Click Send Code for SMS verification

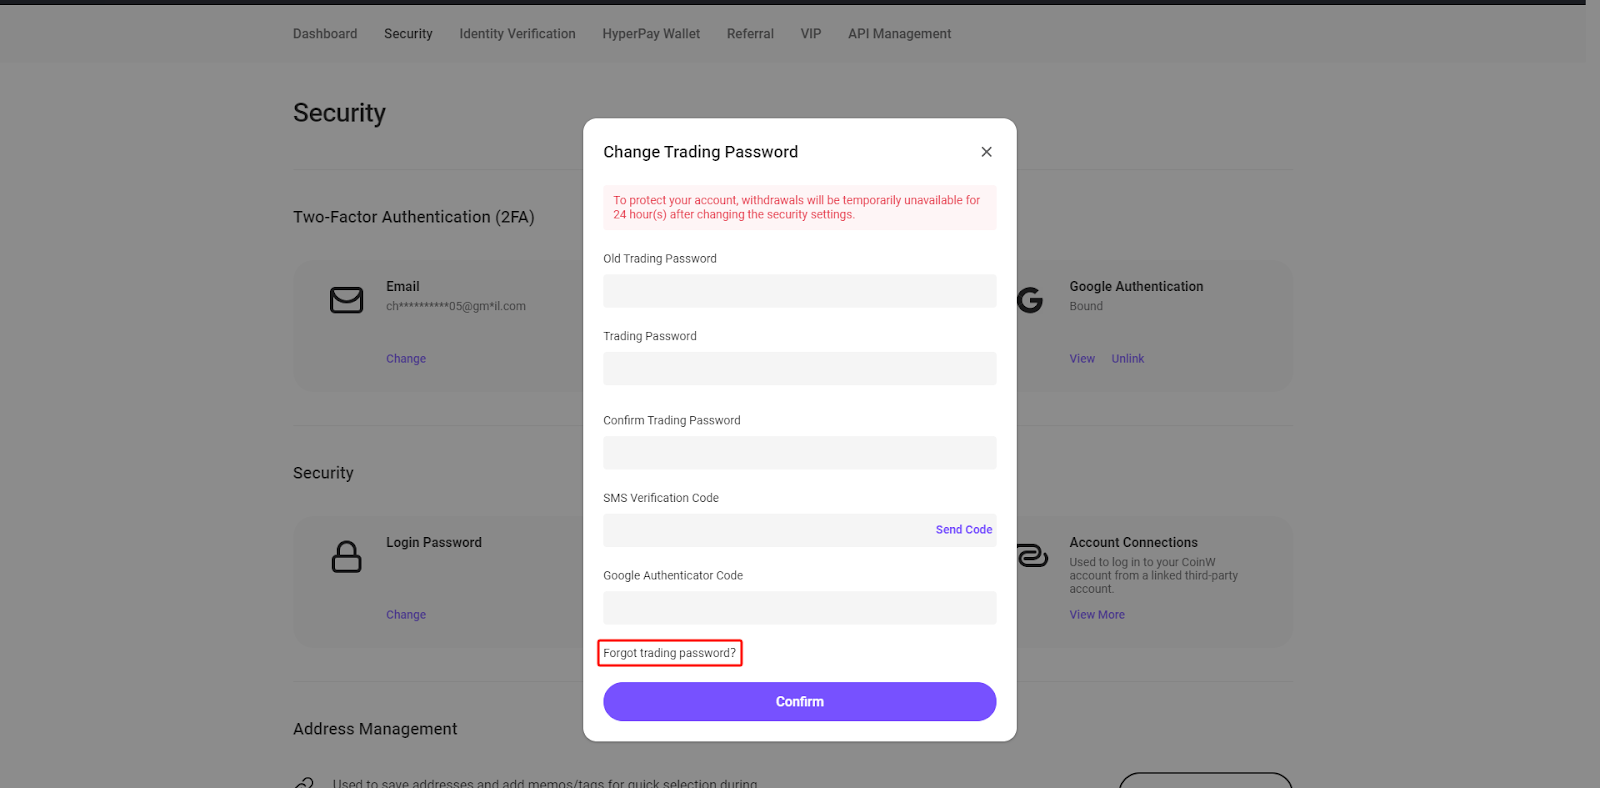(x=962, y=529)
